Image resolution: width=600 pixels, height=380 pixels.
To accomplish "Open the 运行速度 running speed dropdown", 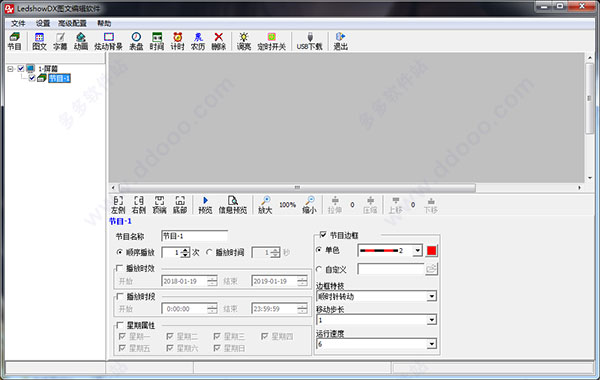I will [432, 344].
